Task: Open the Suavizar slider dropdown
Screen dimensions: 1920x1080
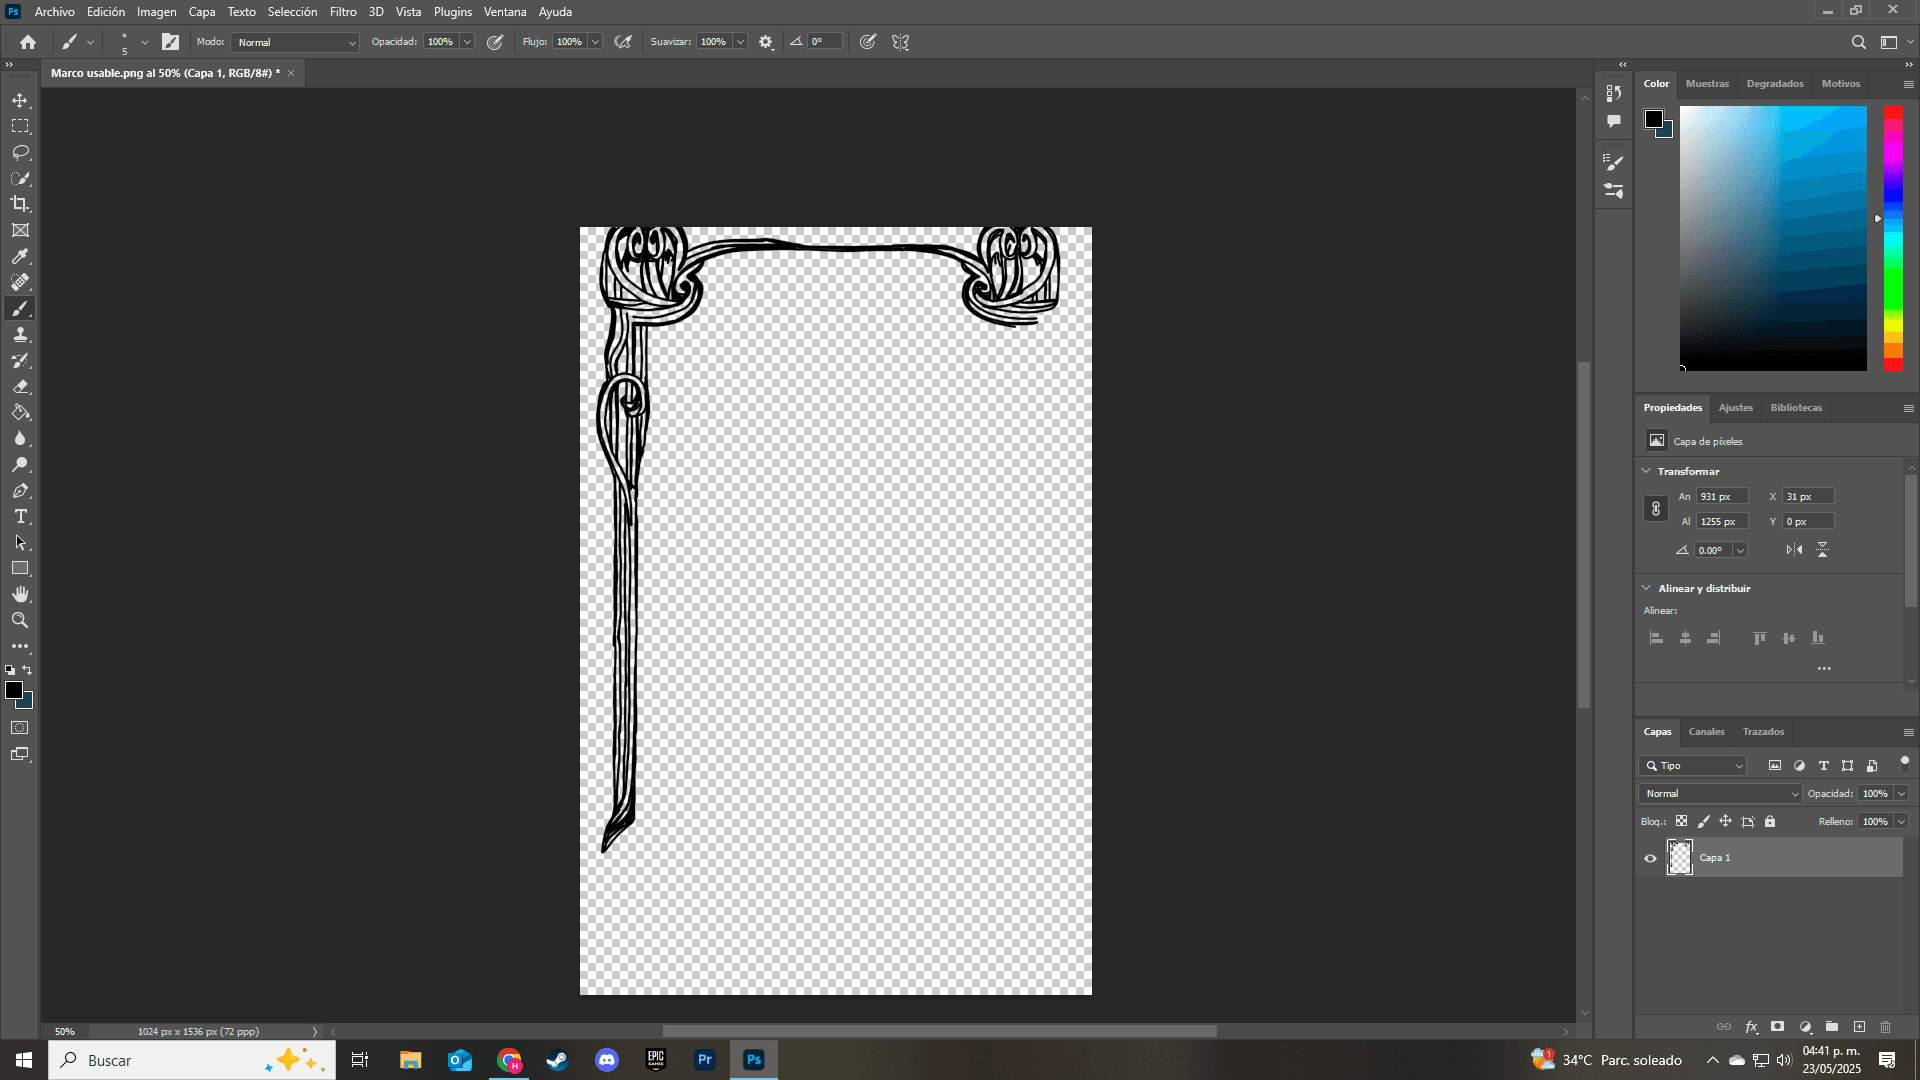Action: [x=740, y=42]
